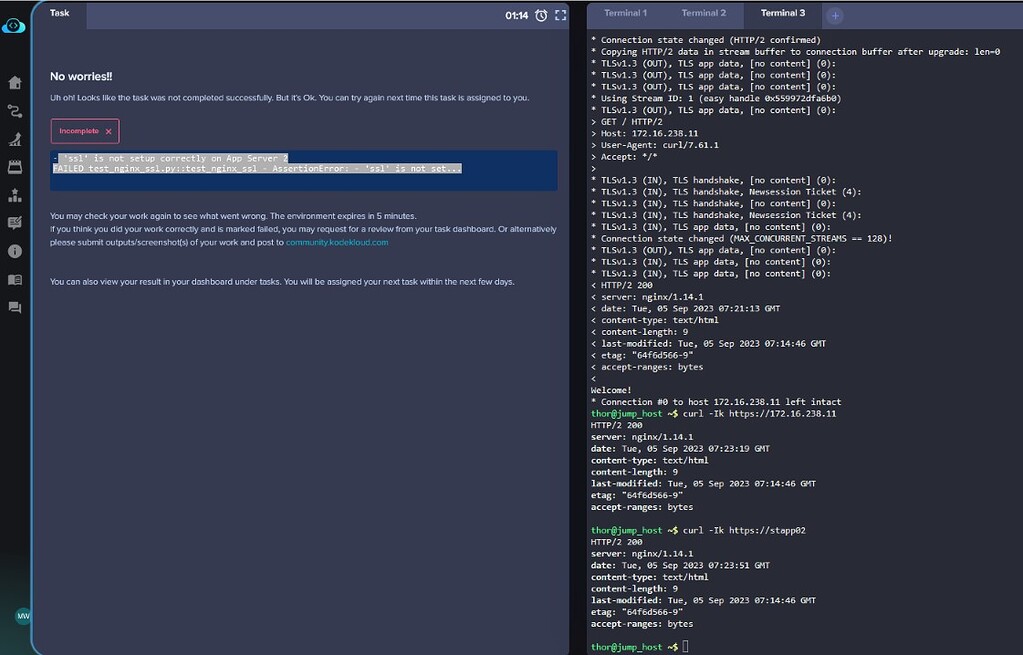Switch to the Terminal 2 tab
The height and width of the screenshot is (655, 1023).
704,13
